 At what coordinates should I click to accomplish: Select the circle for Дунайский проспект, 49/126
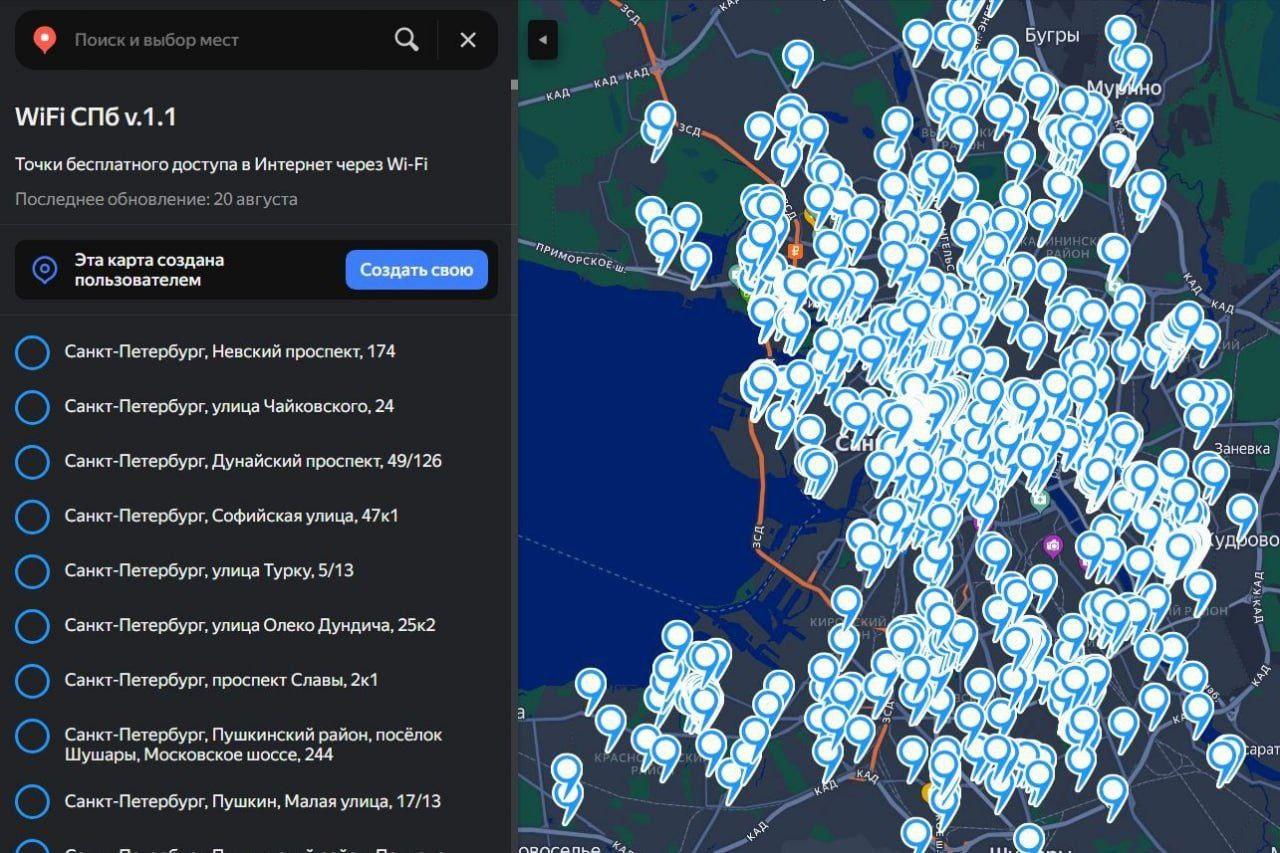point(33,462)
